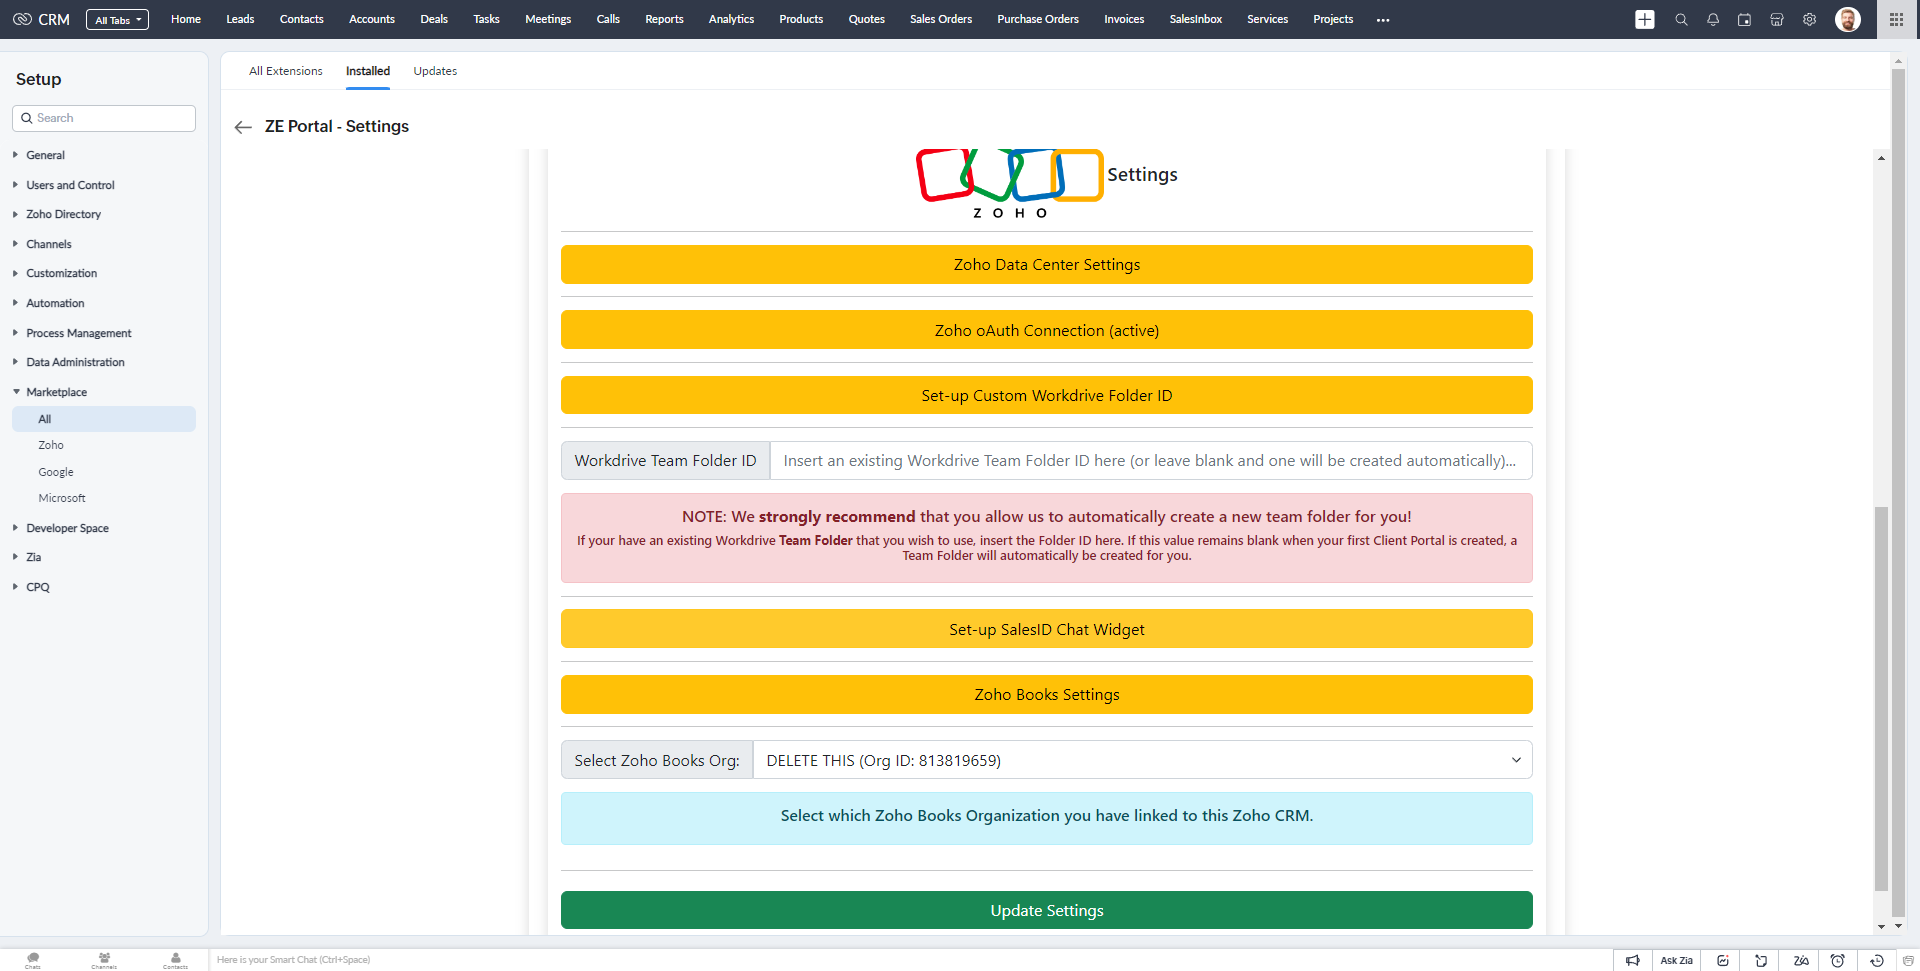1920x971 pixels.
Task: Click the Setup search box
Action: pyautogui.click(x=104, y=118)
